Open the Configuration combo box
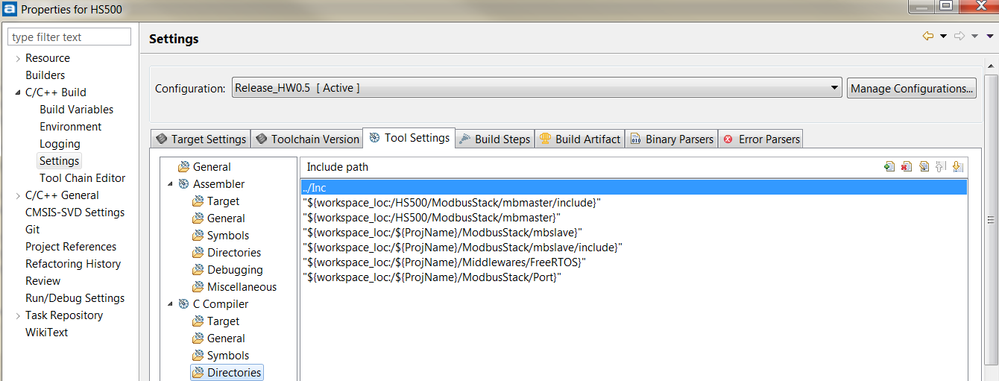Image resolution: width=999 pixels, height=381 pixels. pyautogui.click(x=536, y=88)
